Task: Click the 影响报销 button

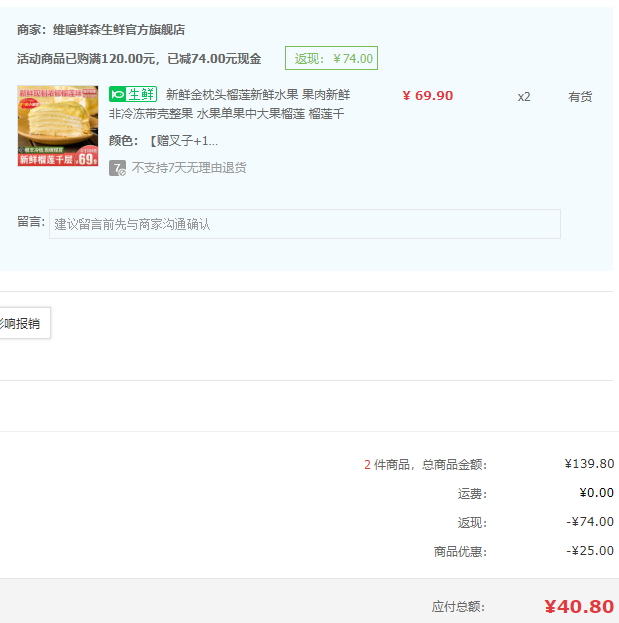Action: (x=25, y=323)
